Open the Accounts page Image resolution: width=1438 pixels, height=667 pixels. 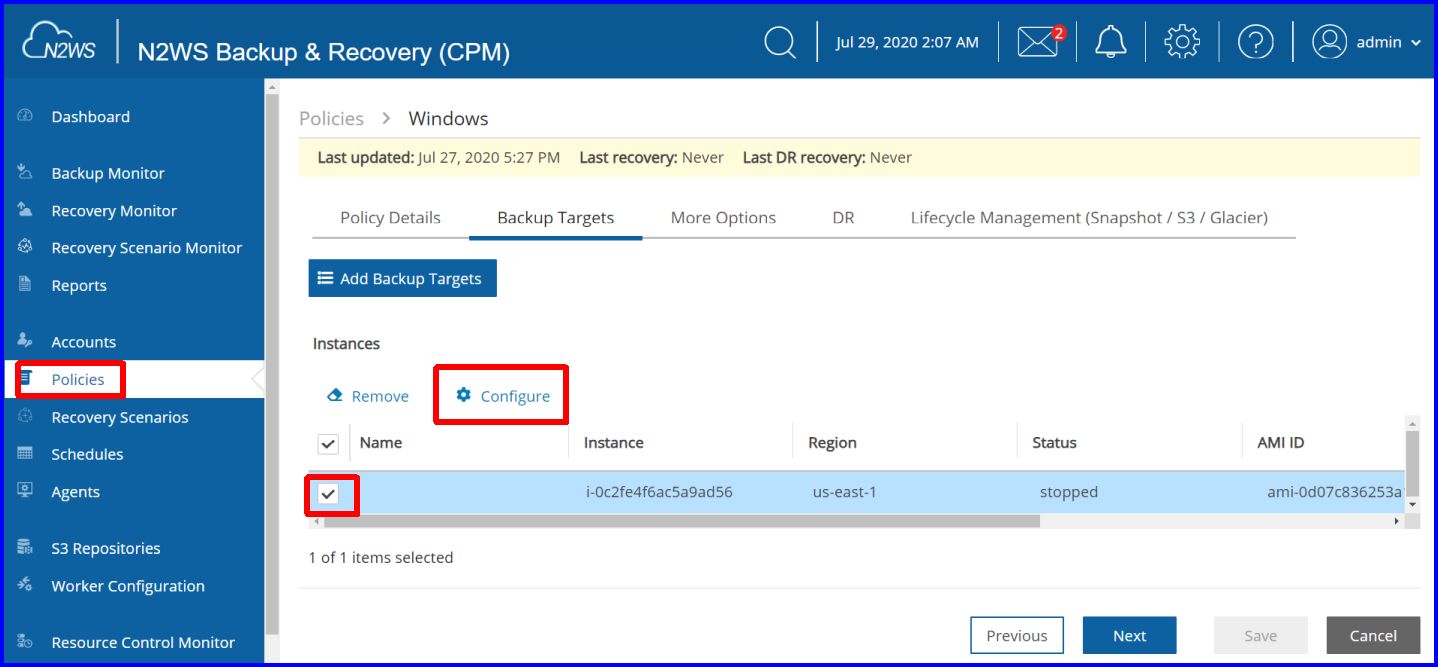pos(83,341)
